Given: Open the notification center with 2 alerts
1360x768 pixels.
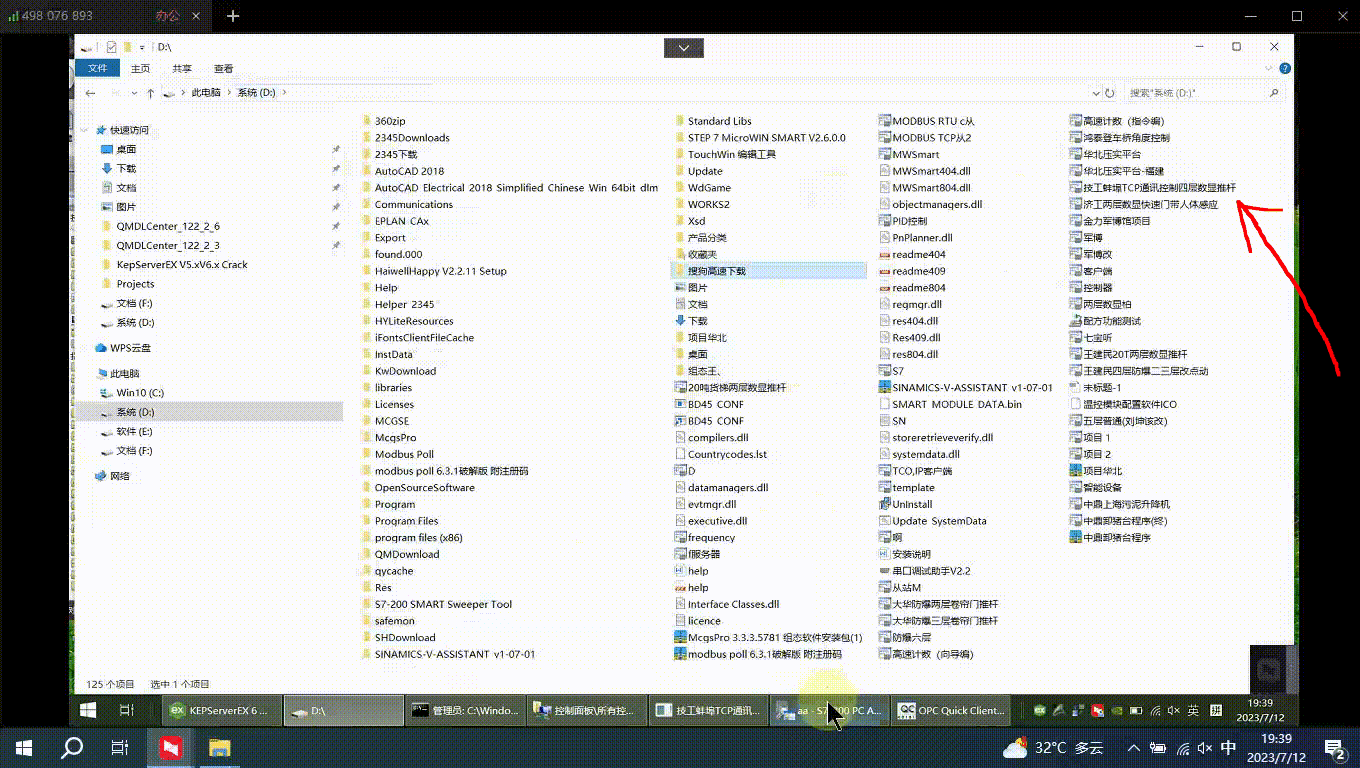Looking at the screenshot, I should 1336,747.
